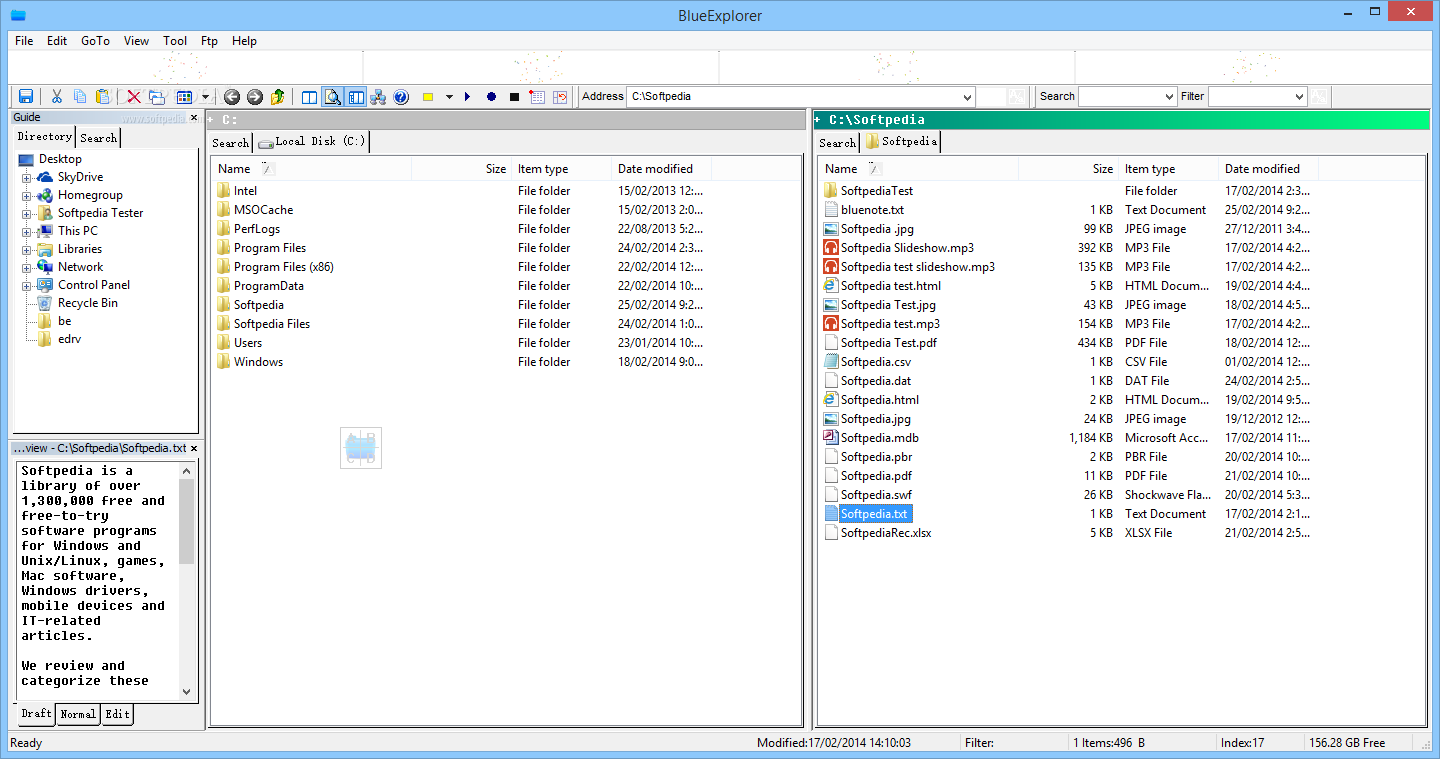Viewport: 1440px width, 759px height.
Task: Open the GoTo menu
Action: click(95, 41)
